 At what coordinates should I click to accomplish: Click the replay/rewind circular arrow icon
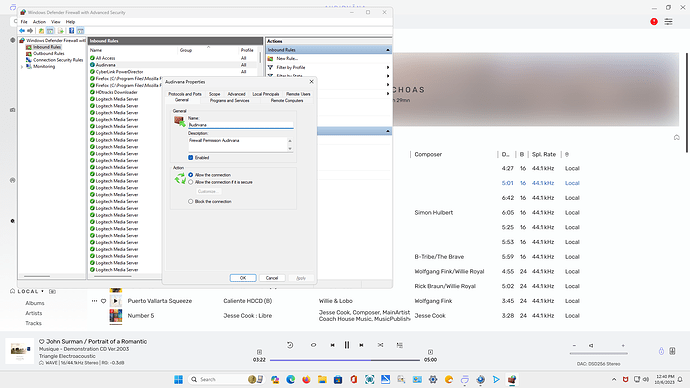(290, 345)
